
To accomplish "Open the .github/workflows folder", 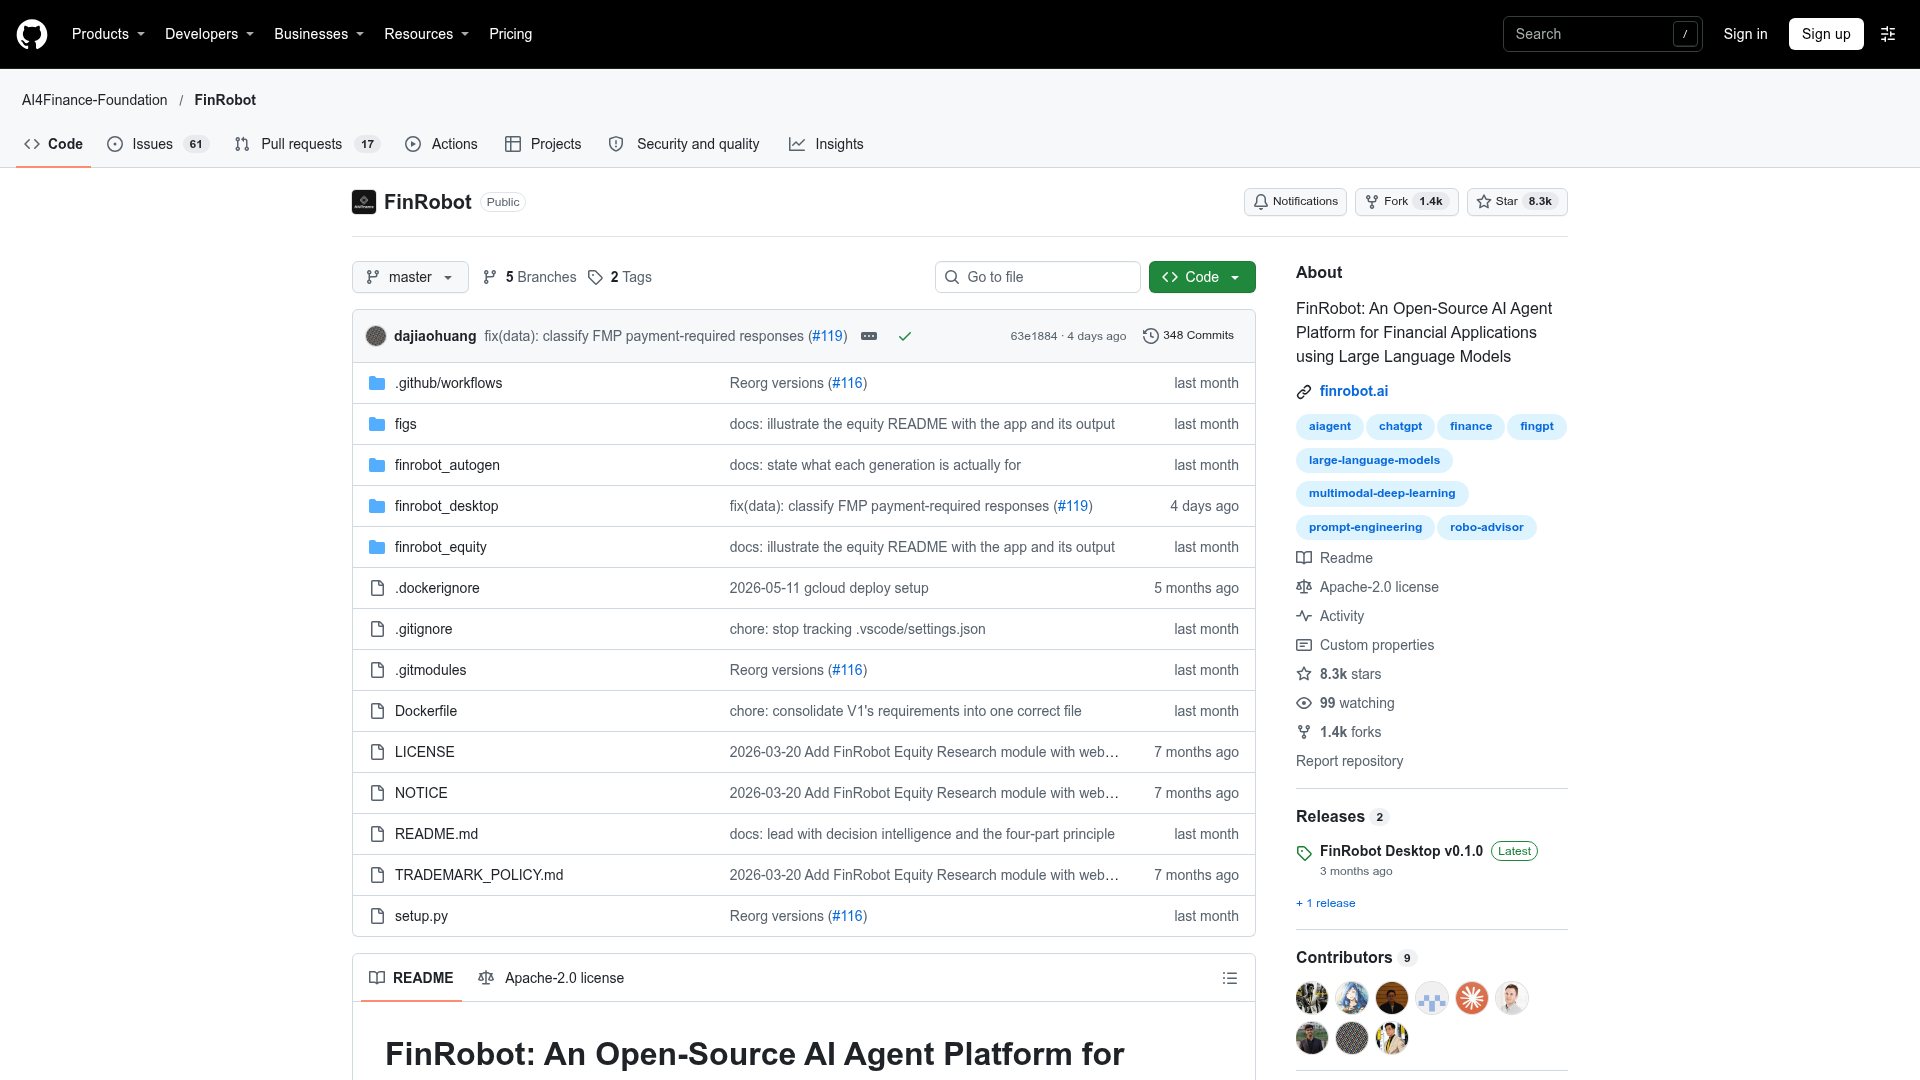I will click(x=448, y=383).
